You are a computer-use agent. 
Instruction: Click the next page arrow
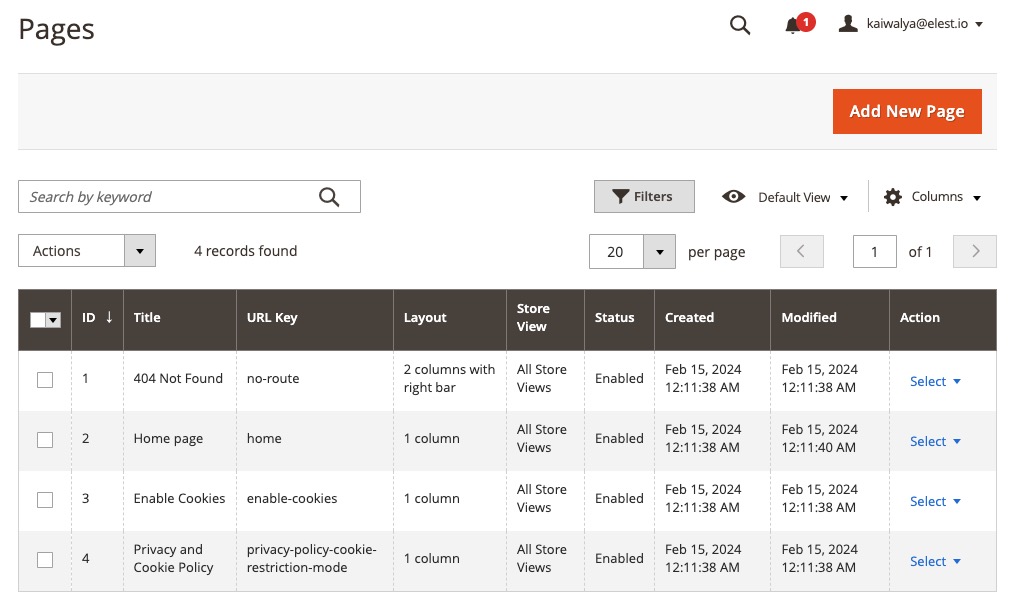973,251
